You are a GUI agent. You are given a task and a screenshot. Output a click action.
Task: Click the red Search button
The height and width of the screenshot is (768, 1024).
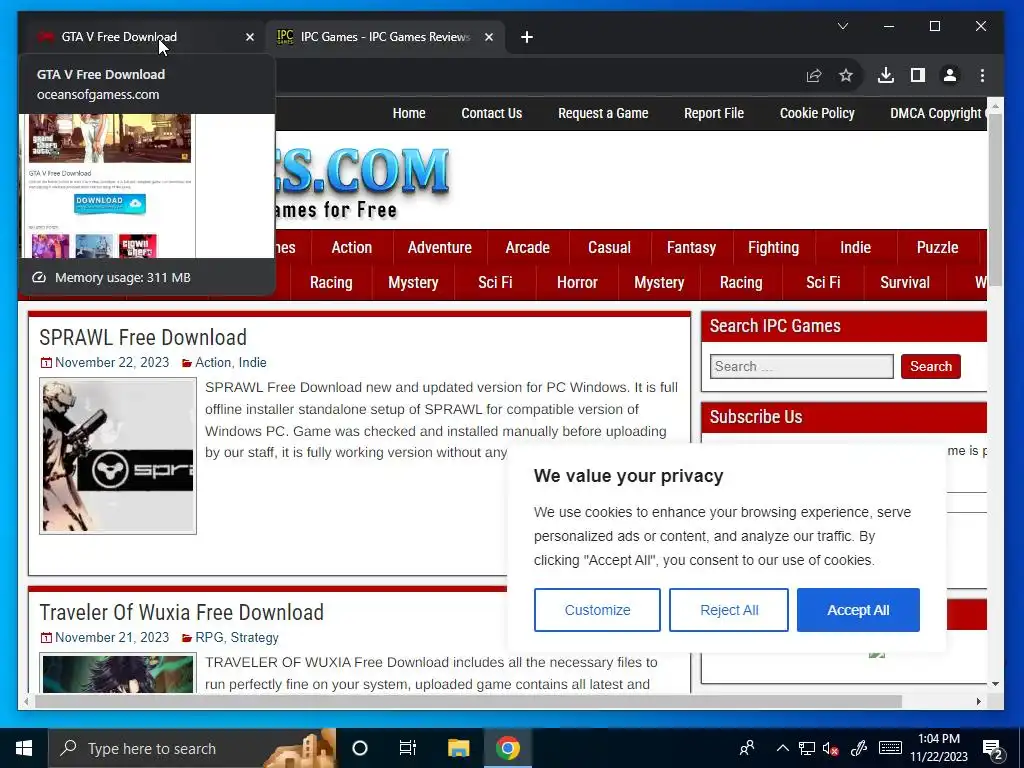(931, 366)
